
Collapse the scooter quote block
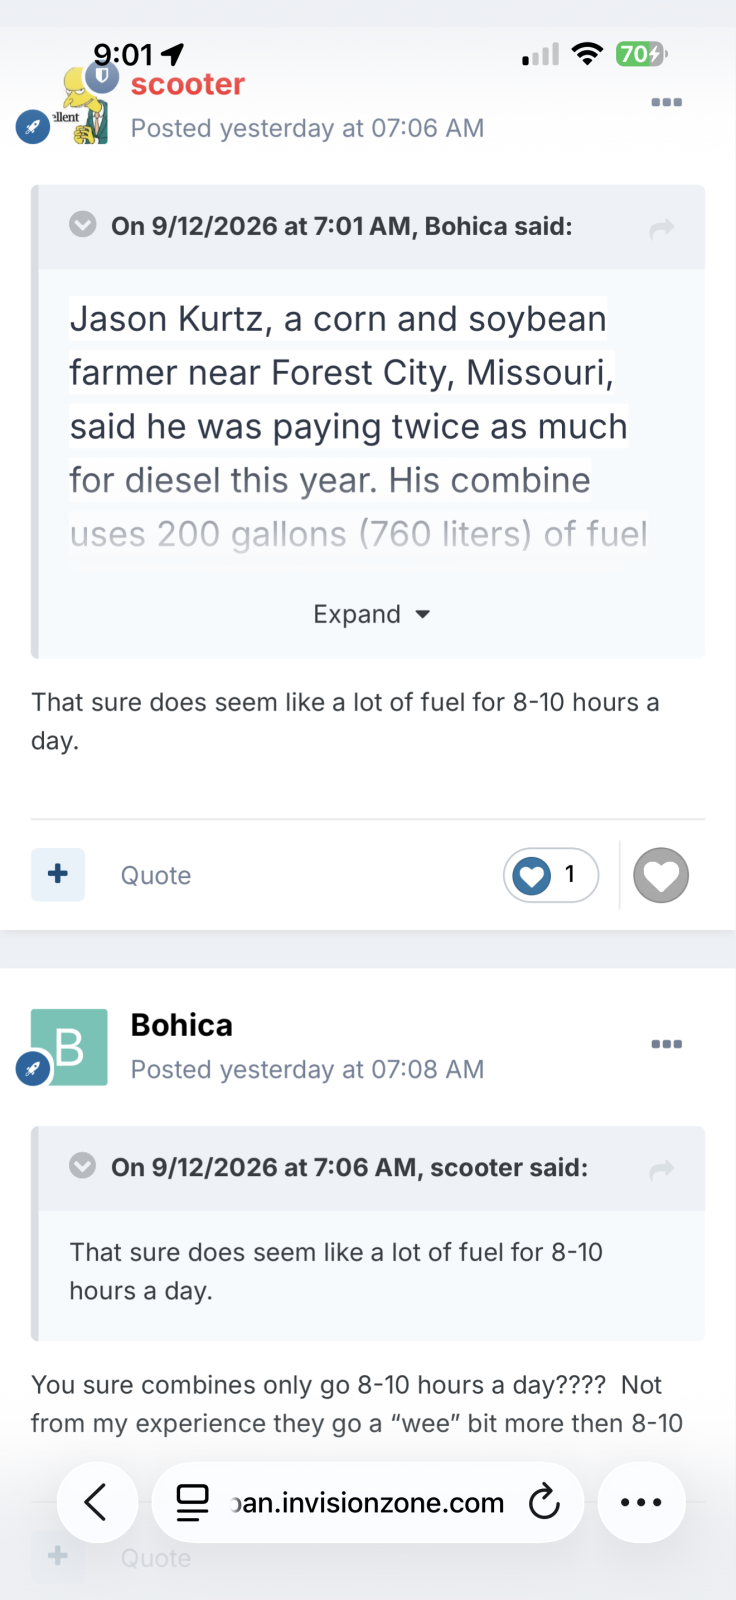tap(83, 1165)
